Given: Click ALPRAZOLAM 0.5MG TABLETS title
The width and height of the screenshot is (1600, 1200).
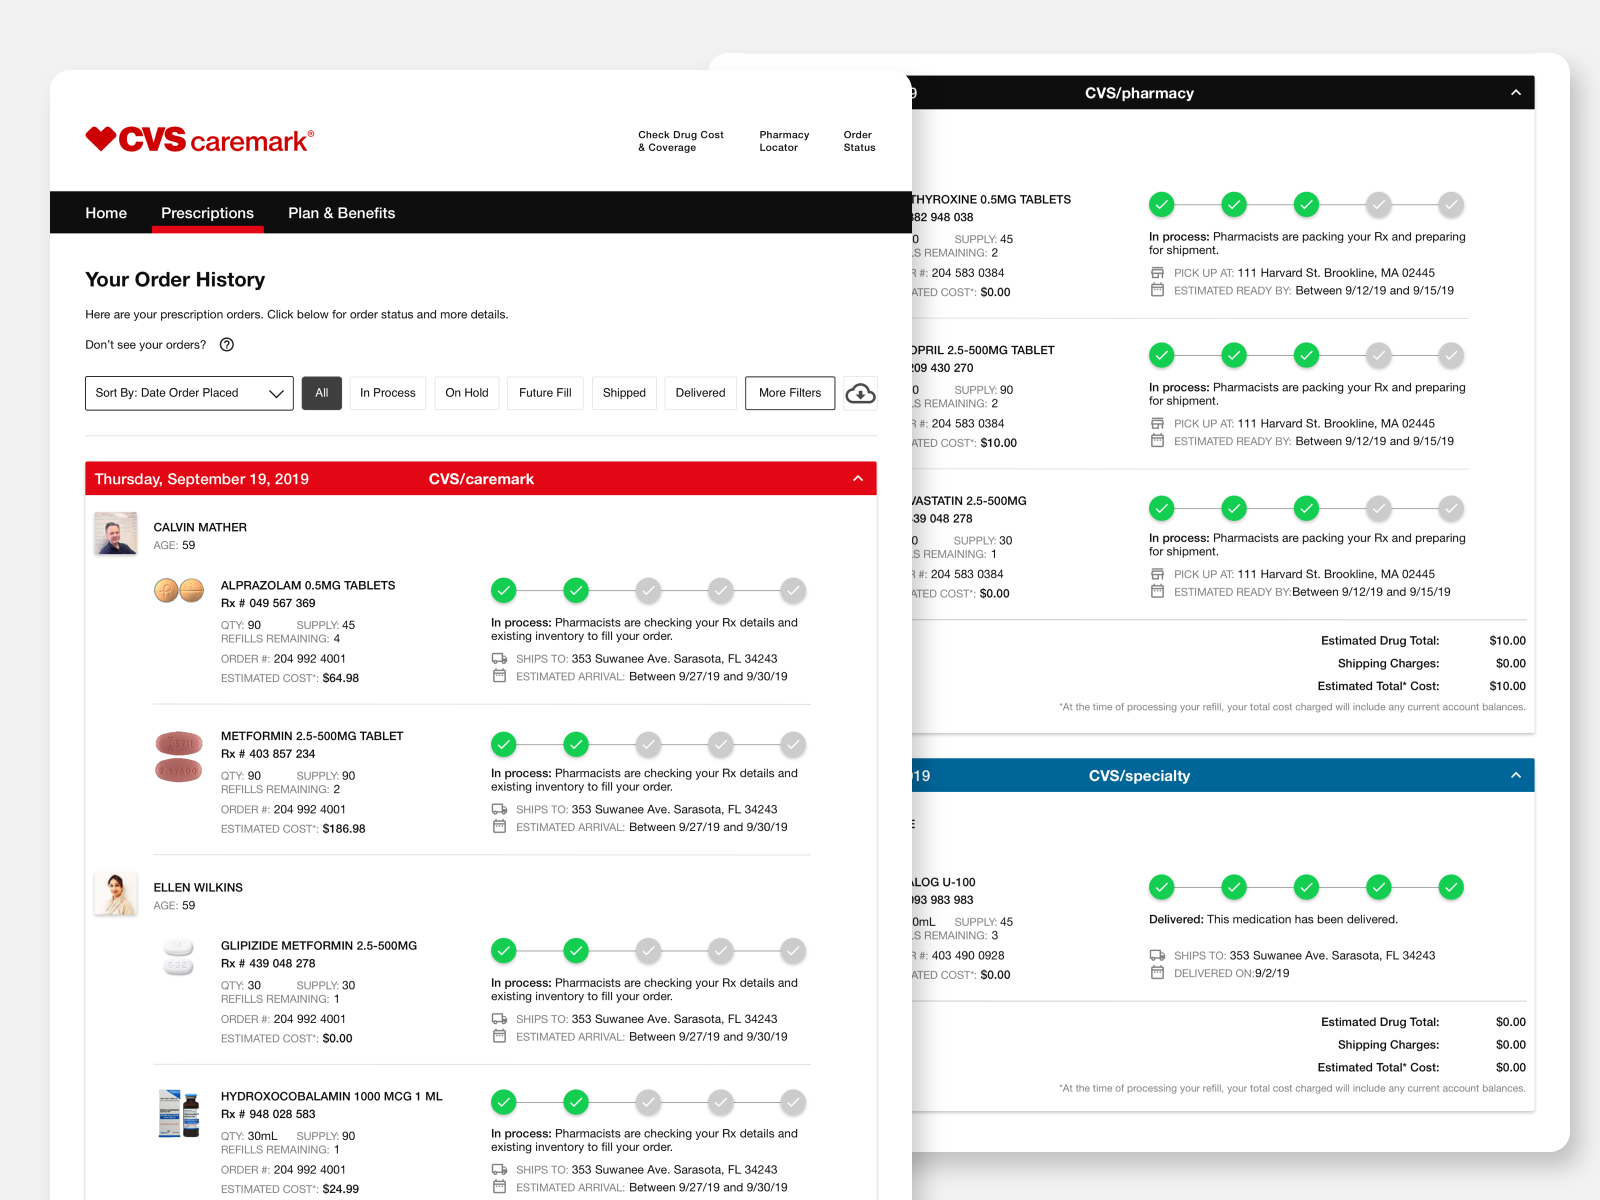Looking at the screenshot, I should [x=308, y=586].
